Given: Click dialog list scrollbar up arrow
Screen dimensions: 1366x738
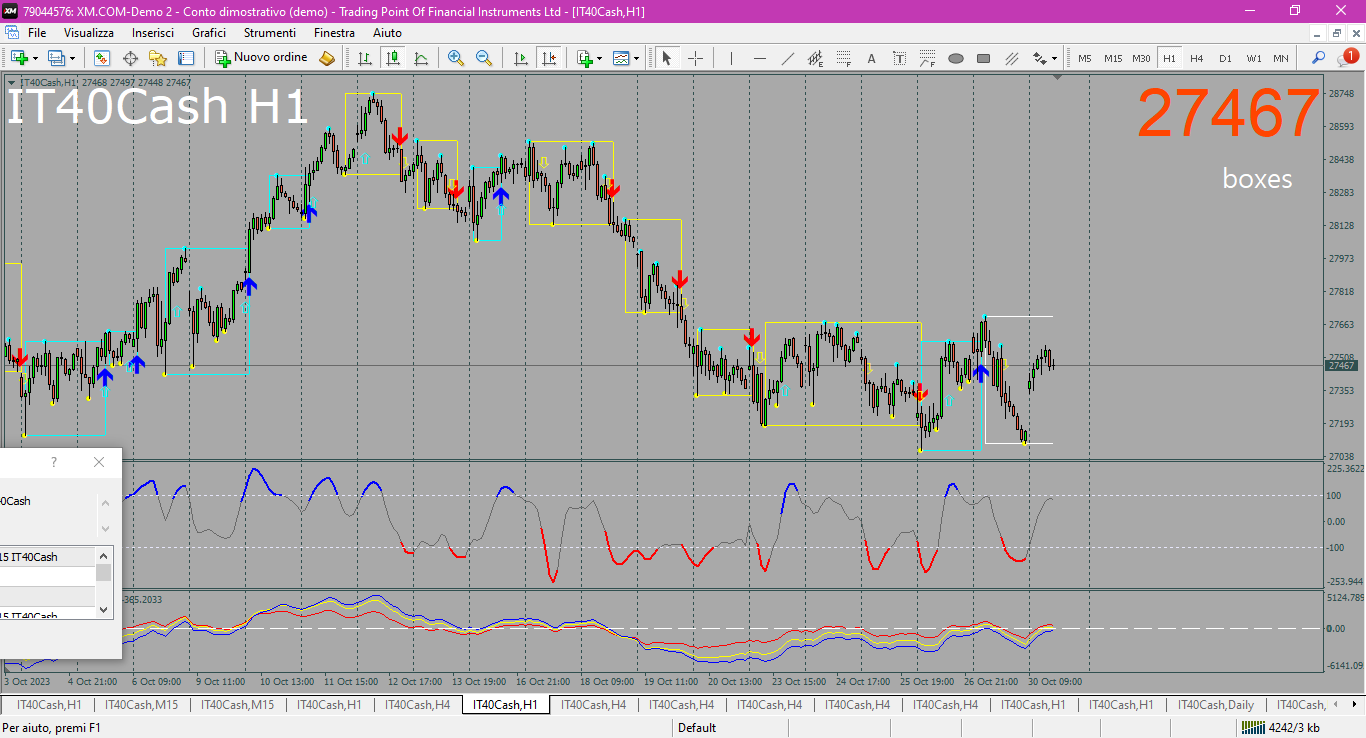Looking at the screenshot, I should 104,555.
